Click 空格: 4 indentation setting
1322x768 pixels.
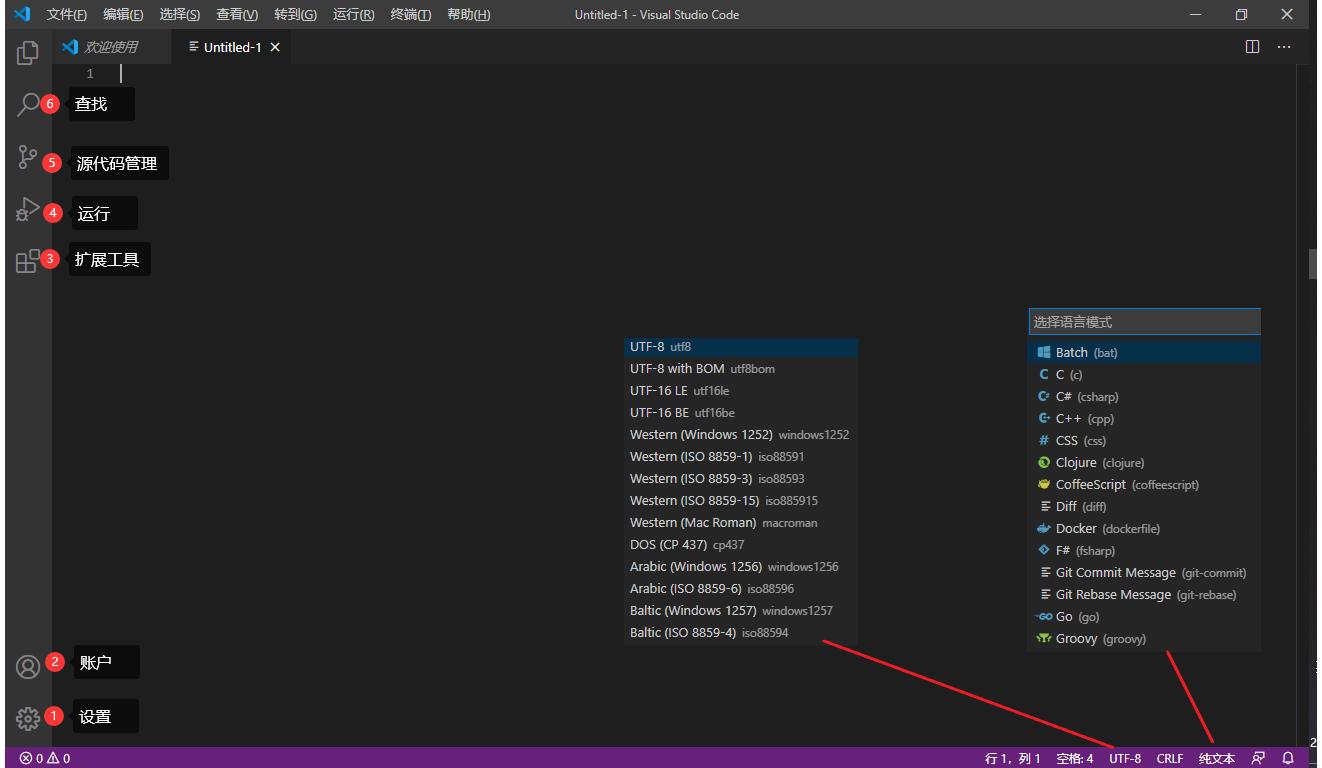tap(1075, 758)
